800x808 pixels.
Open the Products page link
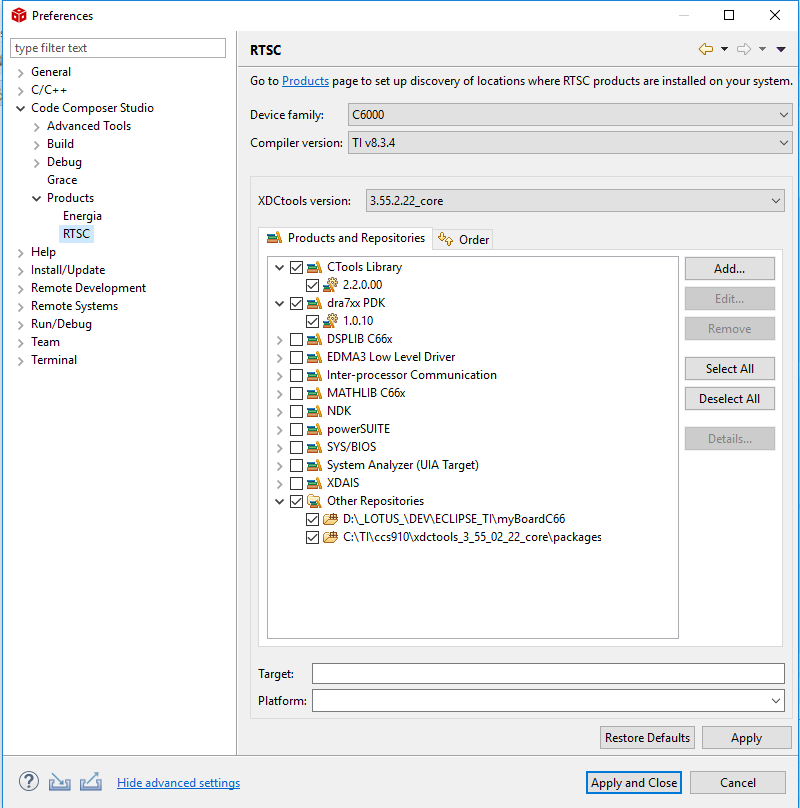(x=305, y=81)
